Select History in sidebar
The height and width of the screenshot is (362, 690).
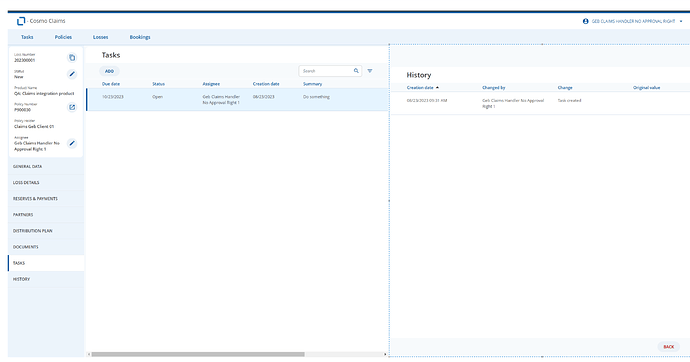click(x=46, y=279)
